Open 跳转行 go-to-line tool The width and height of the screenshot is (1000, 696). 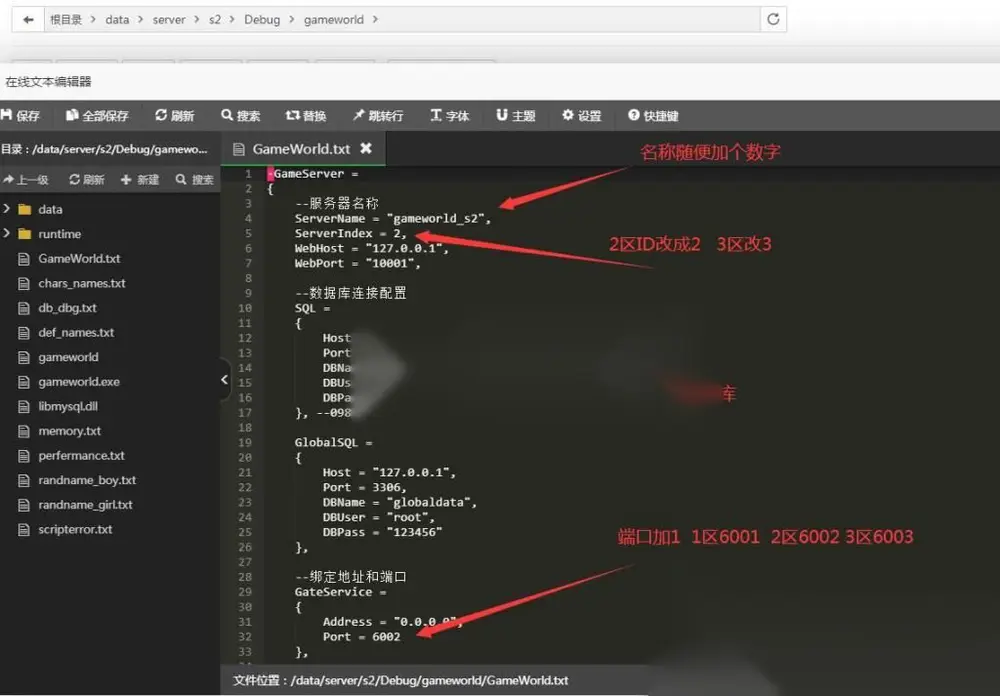pyautogui.click(x=378, y=115)
